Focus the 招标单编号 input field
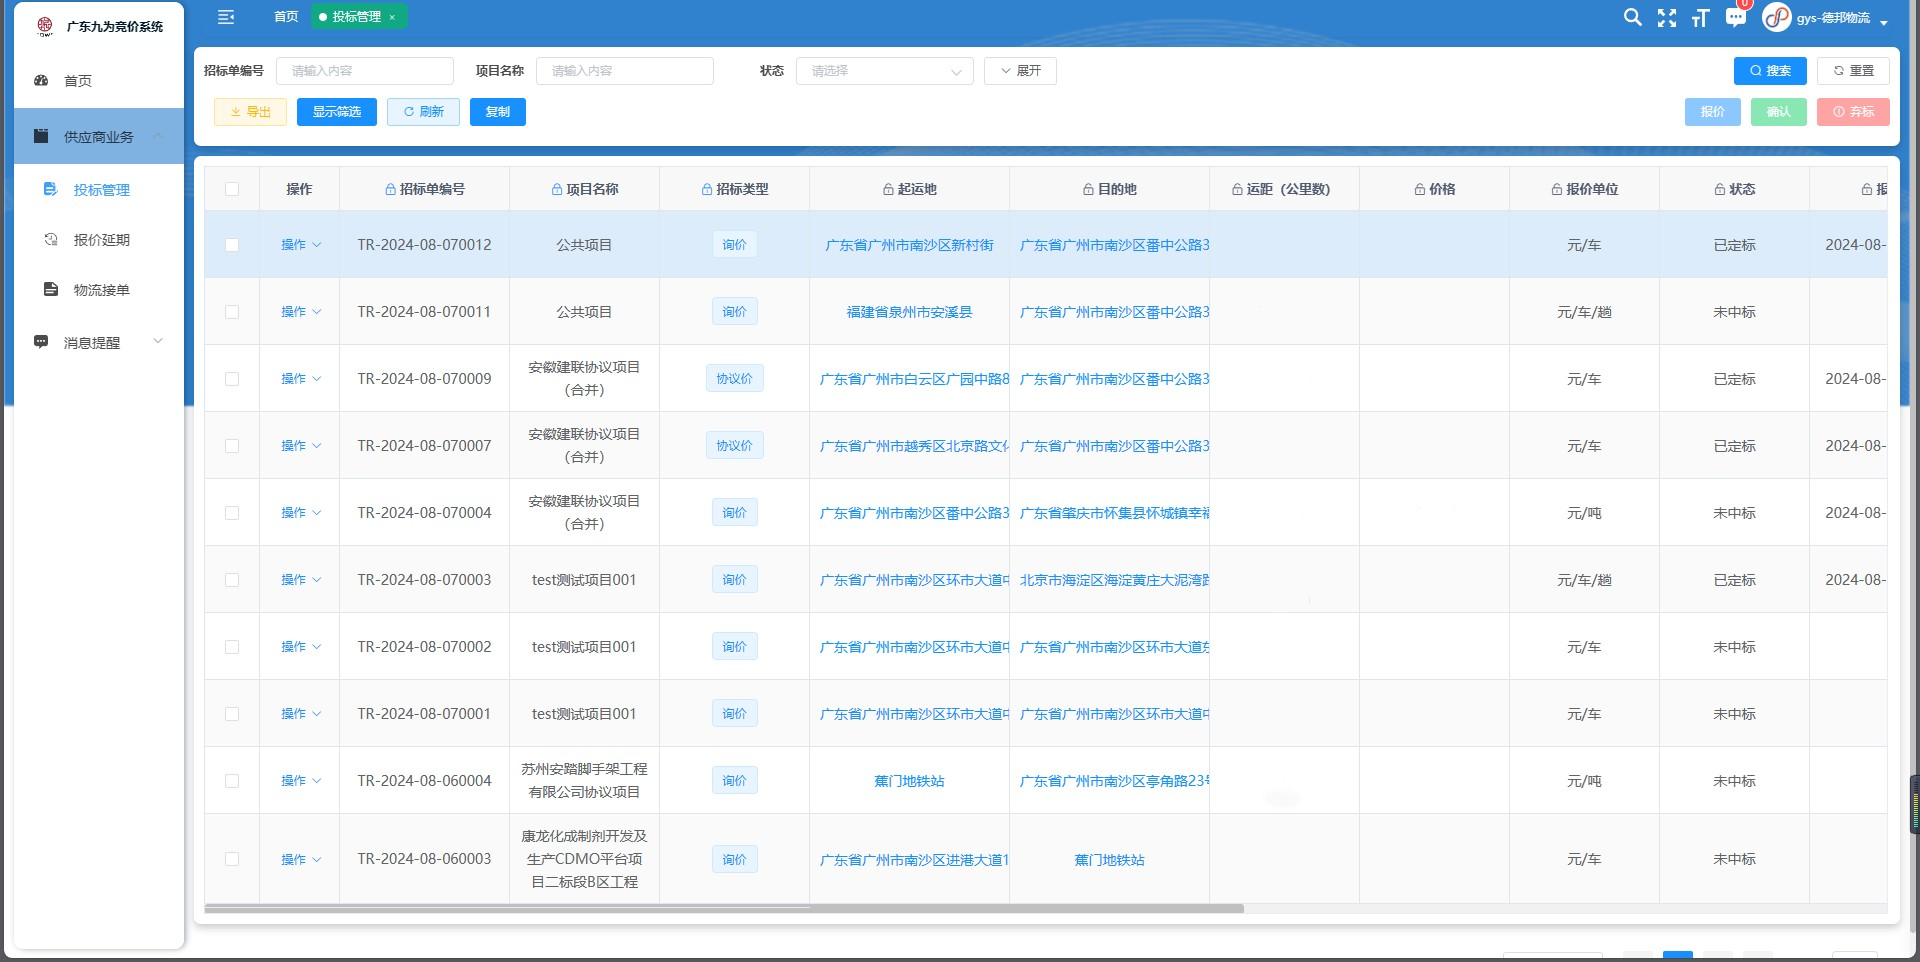The height and width of the screenshot is (962, 1920). [x=365, y=71]
